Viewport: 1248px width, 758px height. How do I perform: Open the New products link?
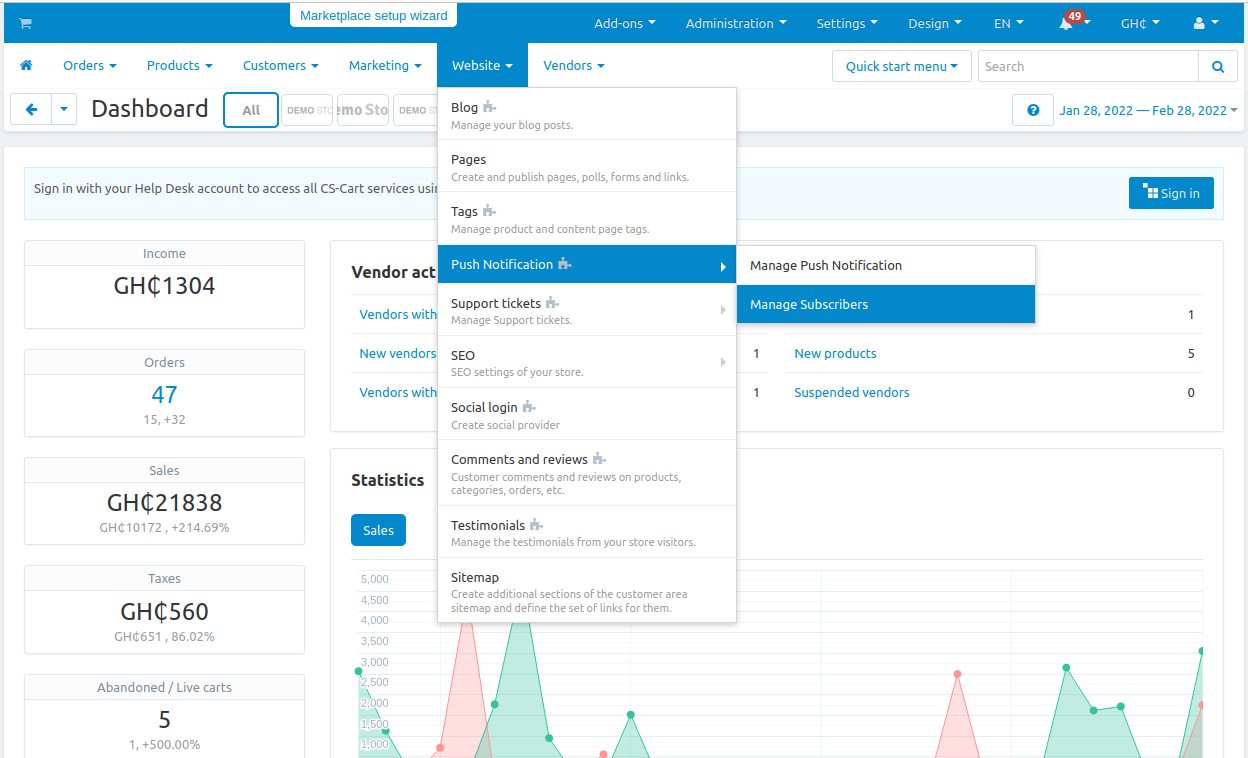click(835, 353)
